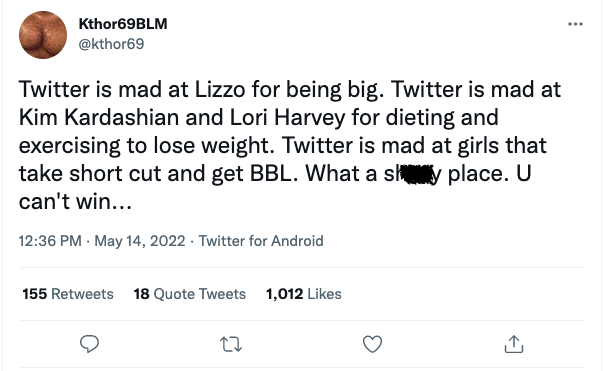Screen dimensions: 604x371
Task: View the 155 Retweets list
Action: coord(68,294)
